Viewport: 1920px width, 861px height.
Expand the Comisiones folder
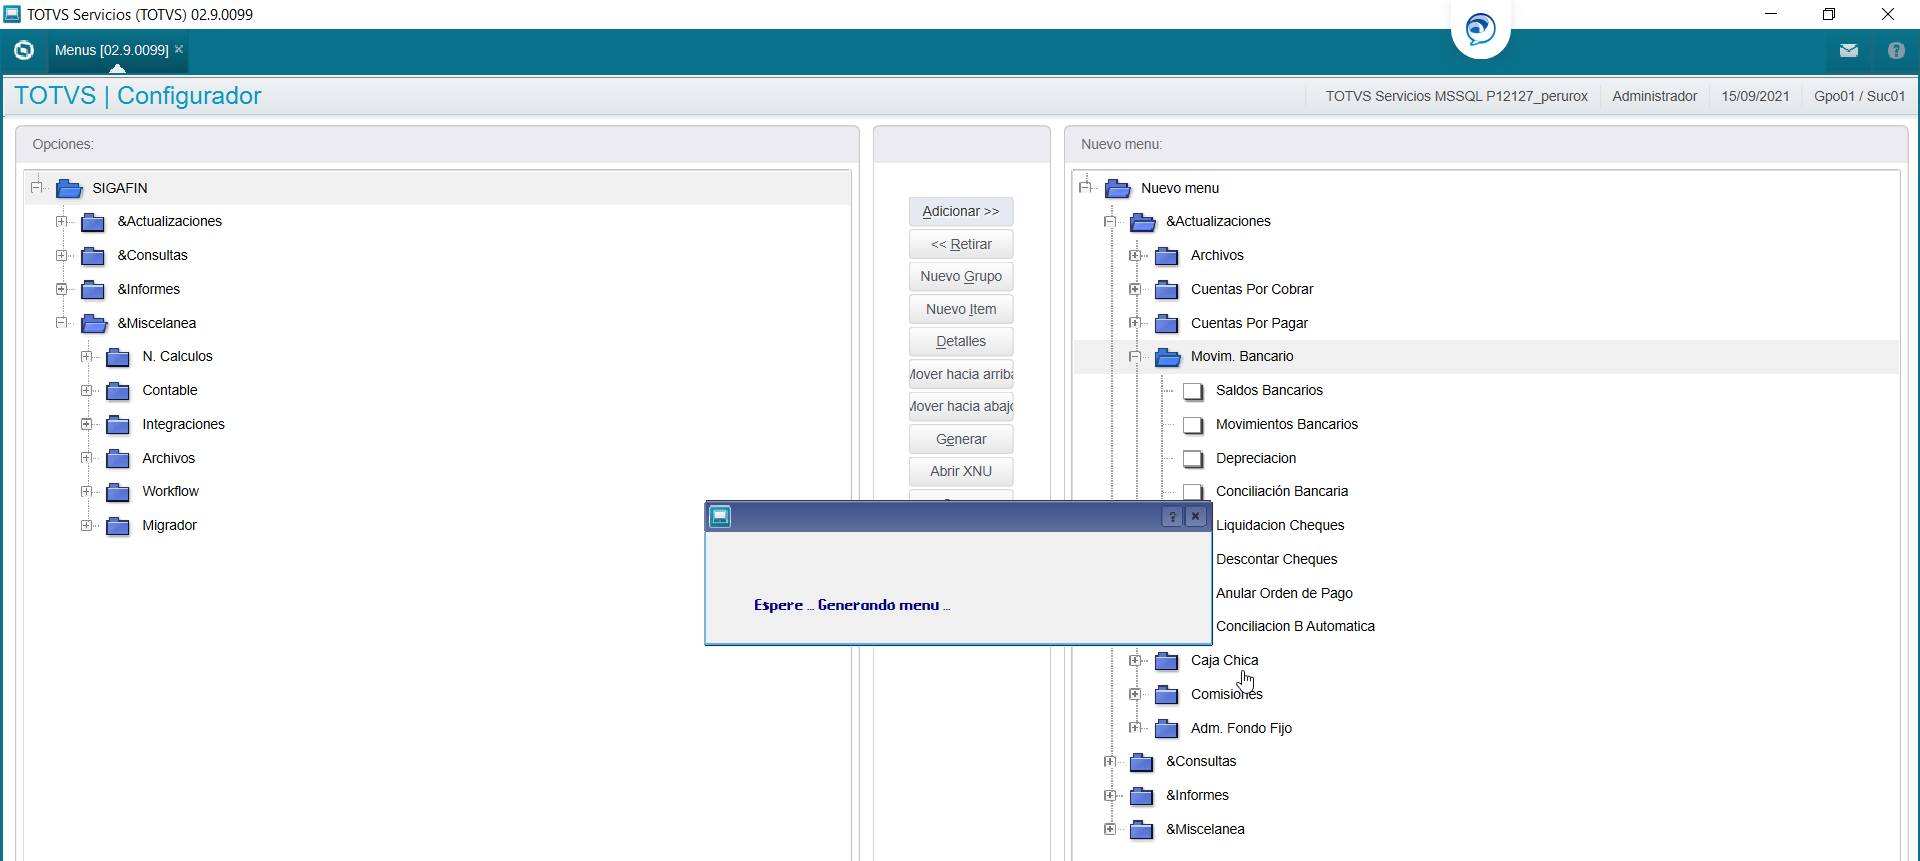tap(1135, 694)
